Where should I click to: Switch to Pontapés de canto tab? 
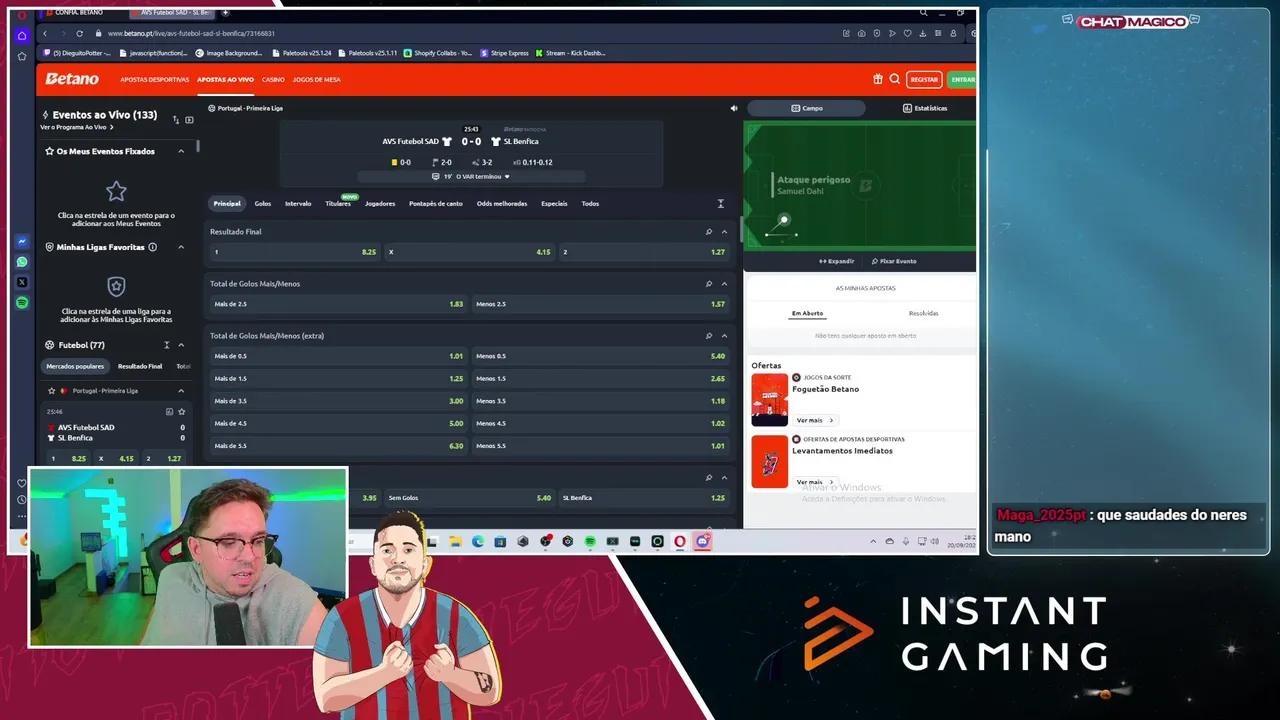(x=436, y=204)
